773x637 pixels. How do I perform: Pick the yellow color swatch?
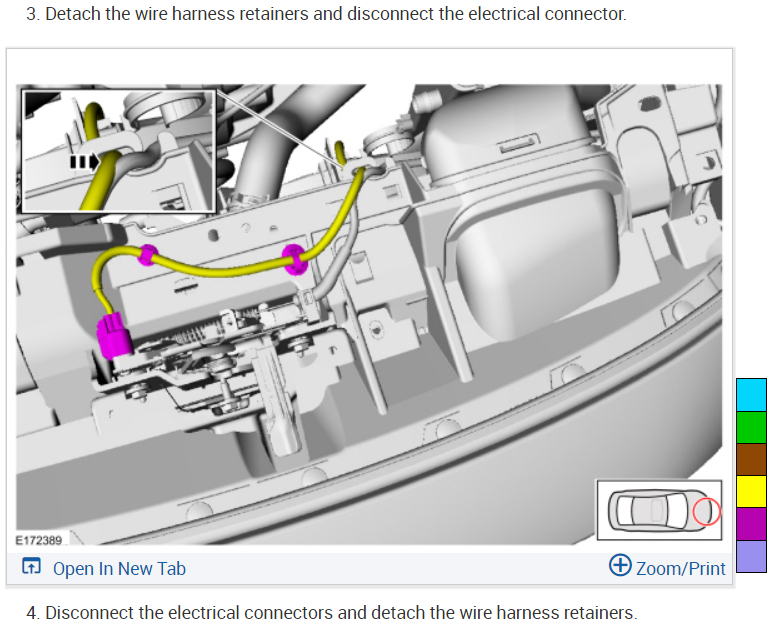tap(751, 492)
